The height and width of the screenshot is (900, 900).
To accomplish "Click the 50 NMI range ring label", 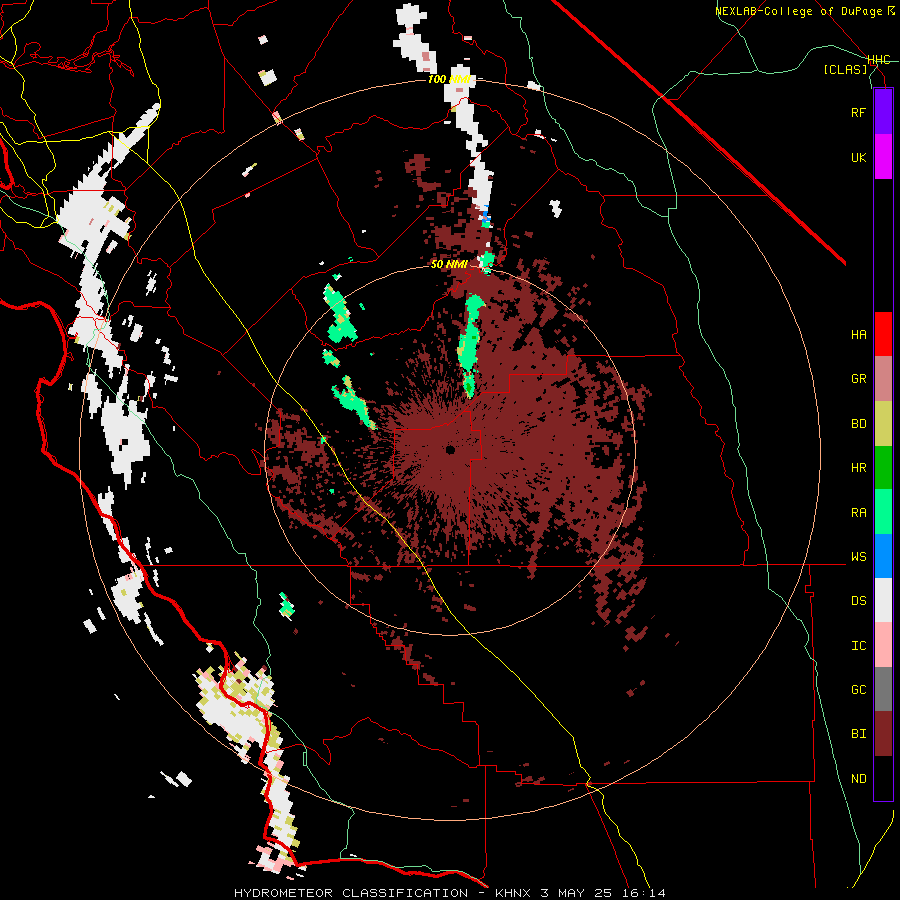I will coord(449,265).
